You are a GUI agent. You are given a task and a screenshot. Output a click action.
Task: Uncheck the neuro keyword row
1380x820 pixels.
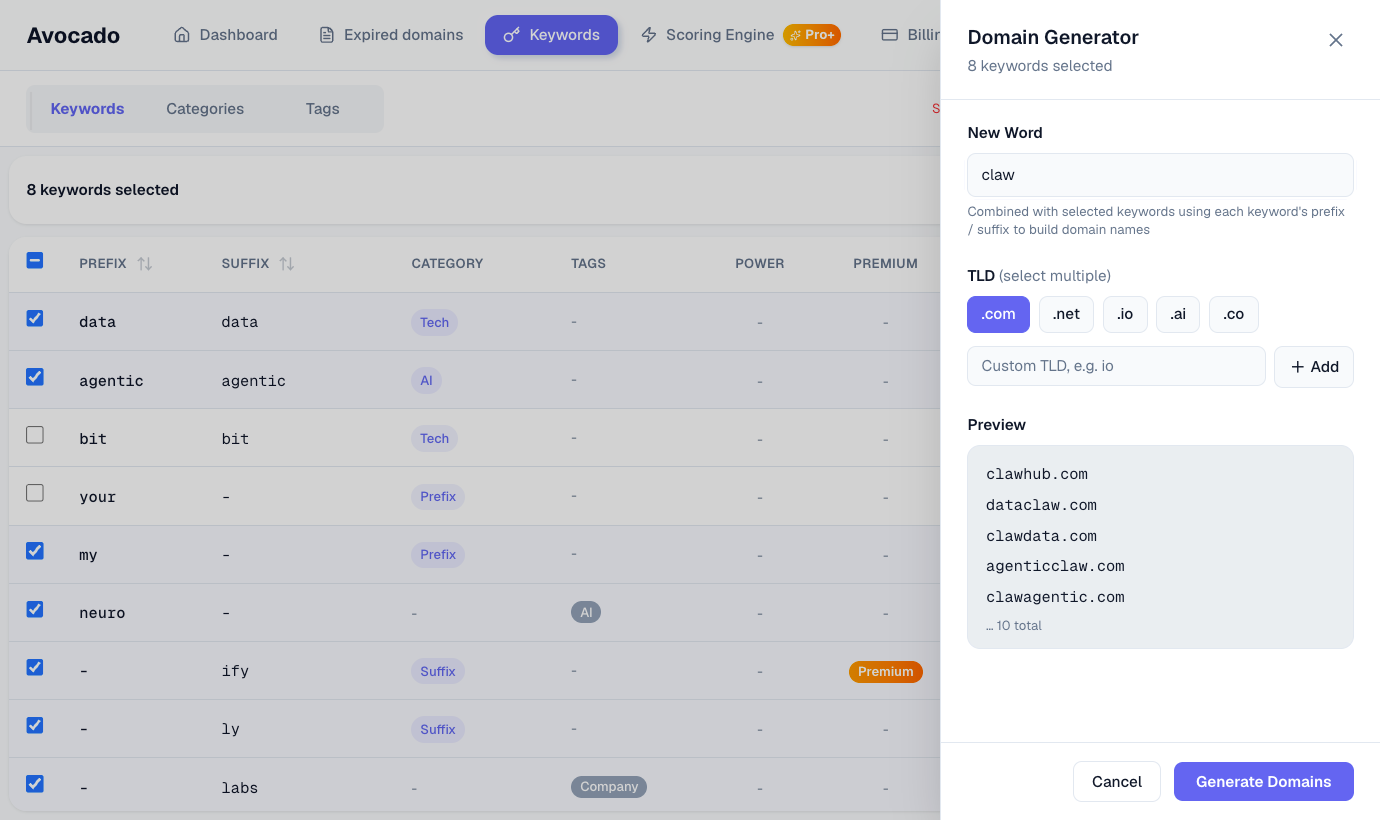tap(35, 609)
